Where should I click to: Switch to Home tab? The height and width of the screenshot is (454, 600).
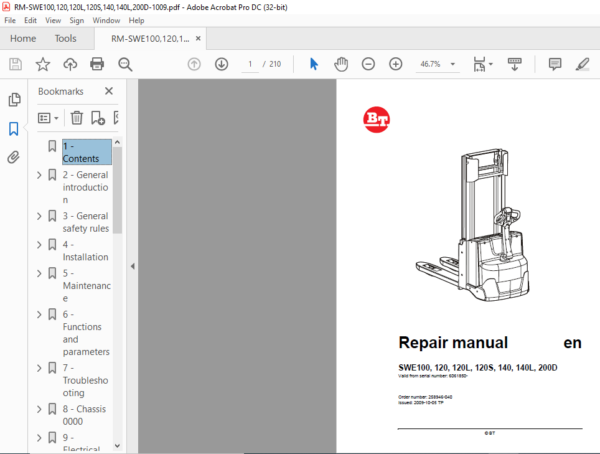click(23, 38)
